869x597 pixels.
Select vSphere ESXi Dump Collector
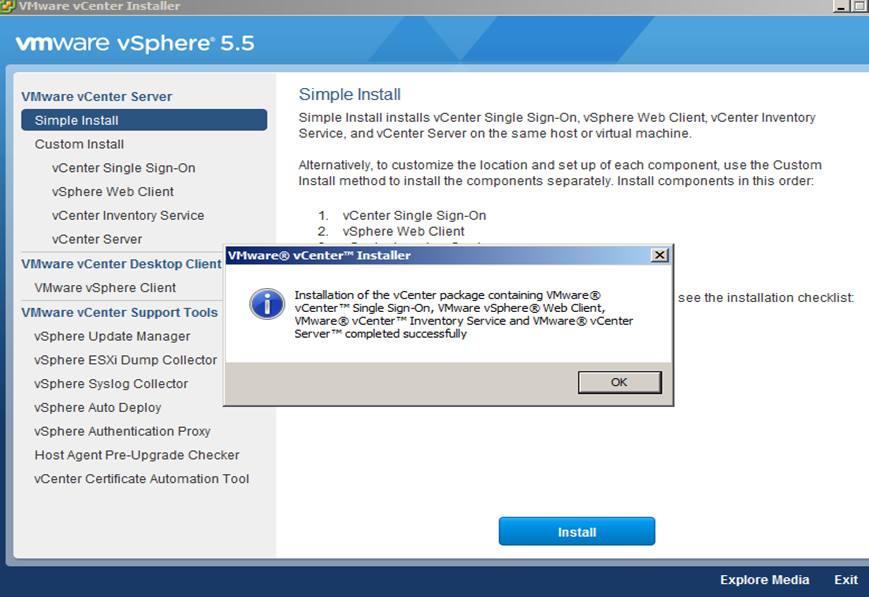pos(125,360)
